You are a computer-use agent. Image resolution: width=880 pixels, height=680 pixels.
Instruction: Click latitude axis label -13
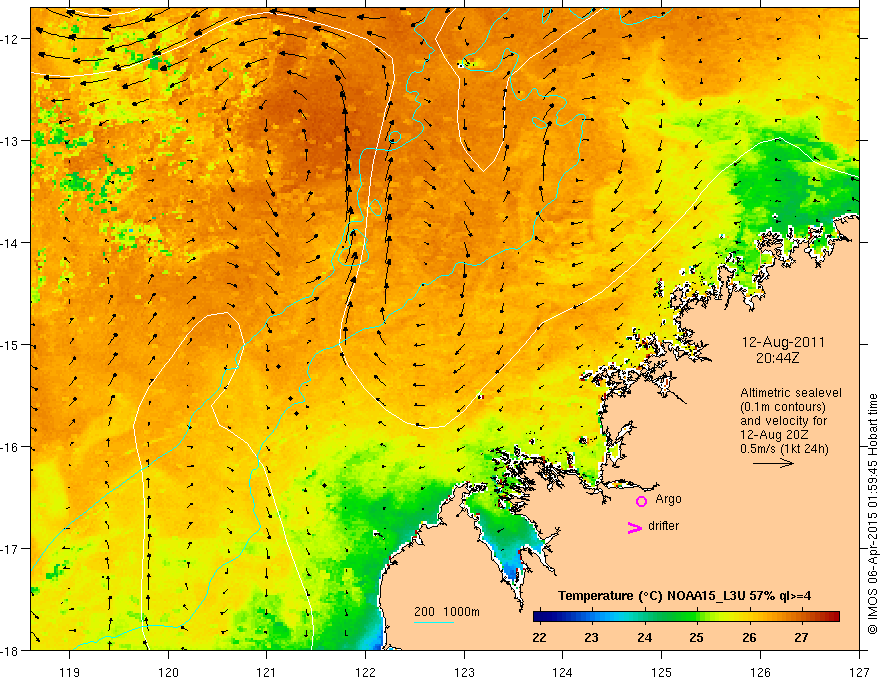(11, 141)
